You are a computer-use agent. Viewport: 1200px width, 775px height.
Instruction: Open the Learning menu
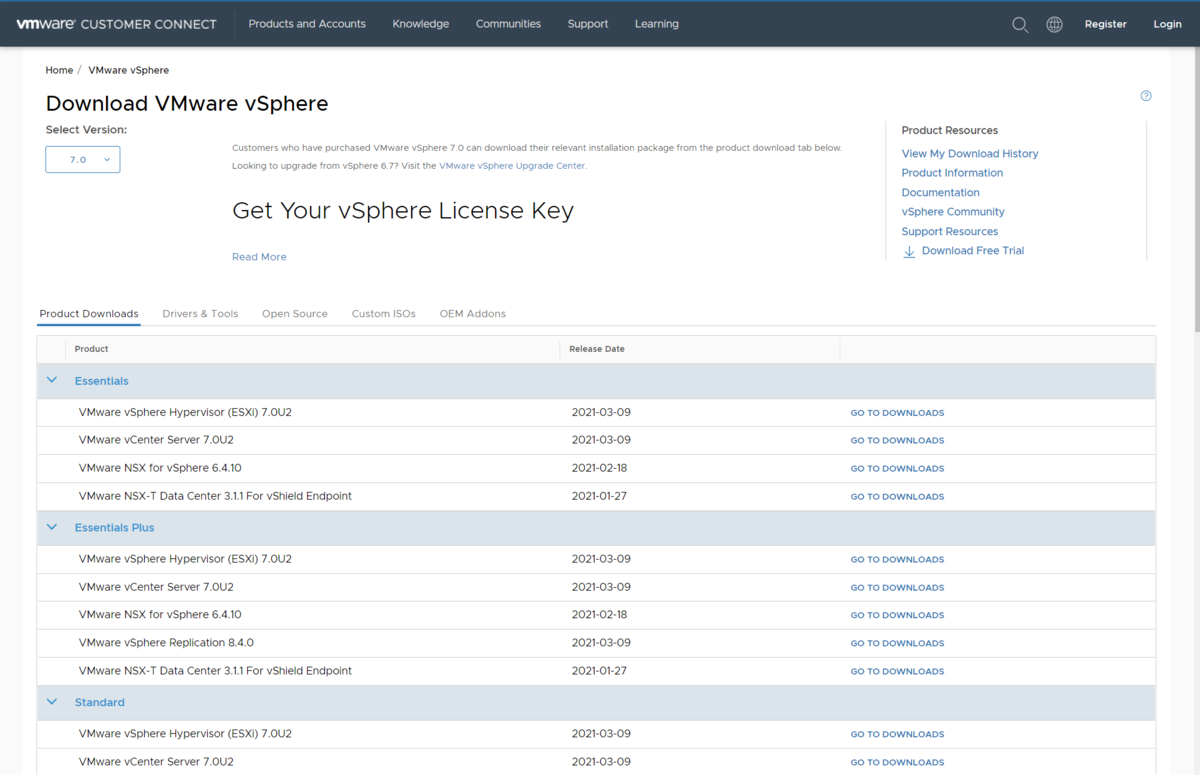[x=657, y=24]
